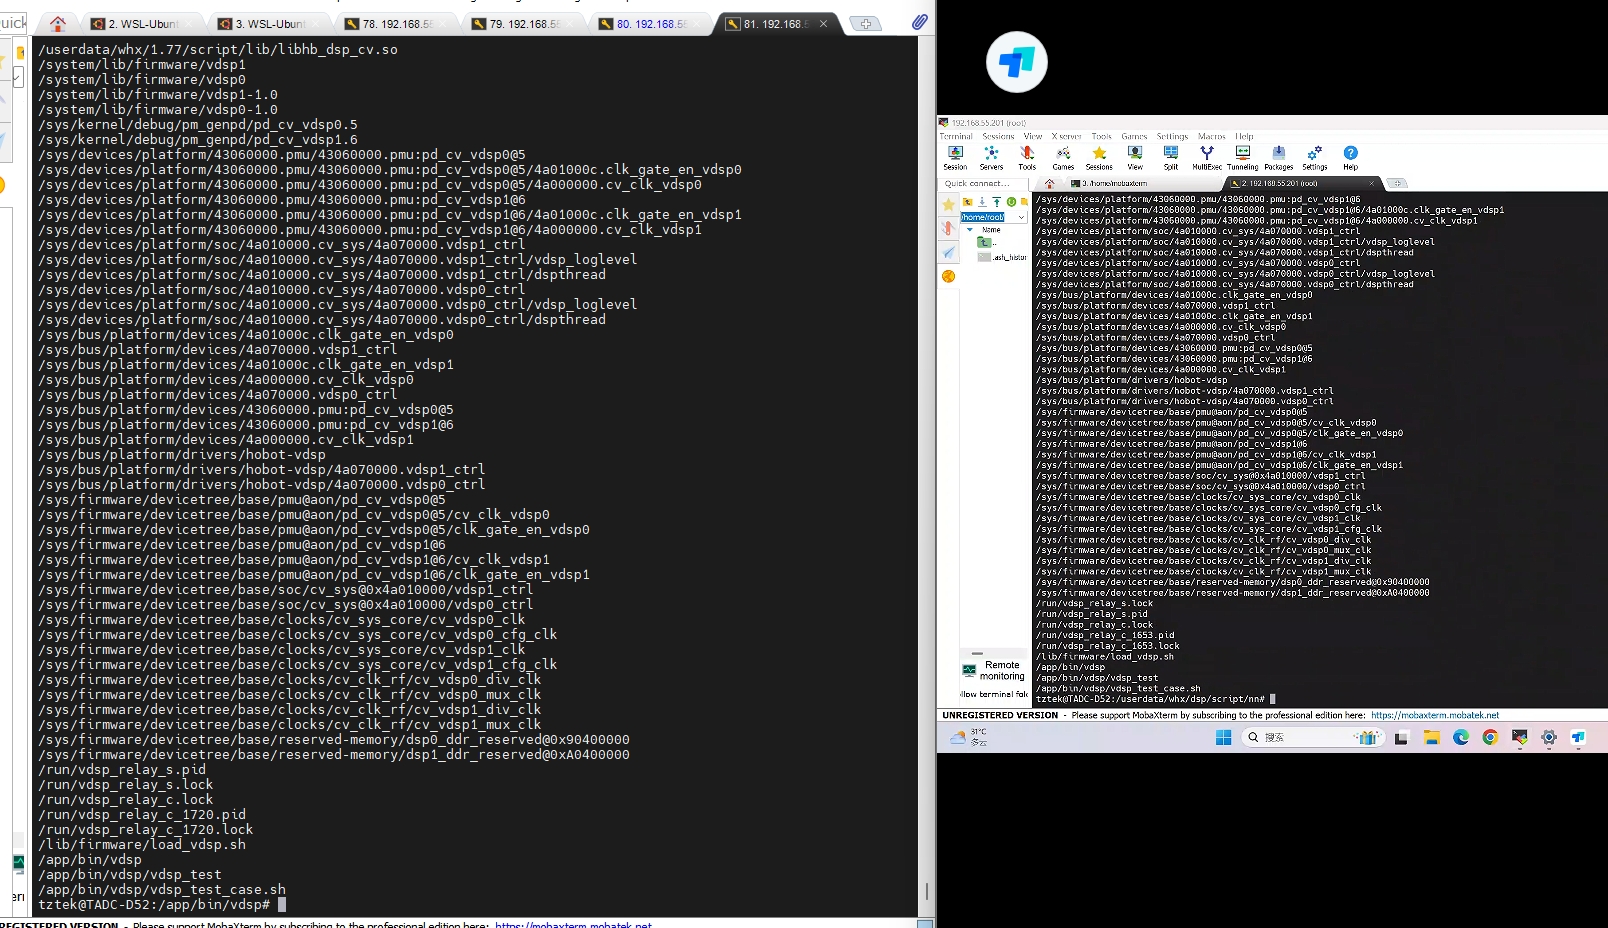Click the Session toolbar icon
1608x928 pixels.
click(955, 157)
